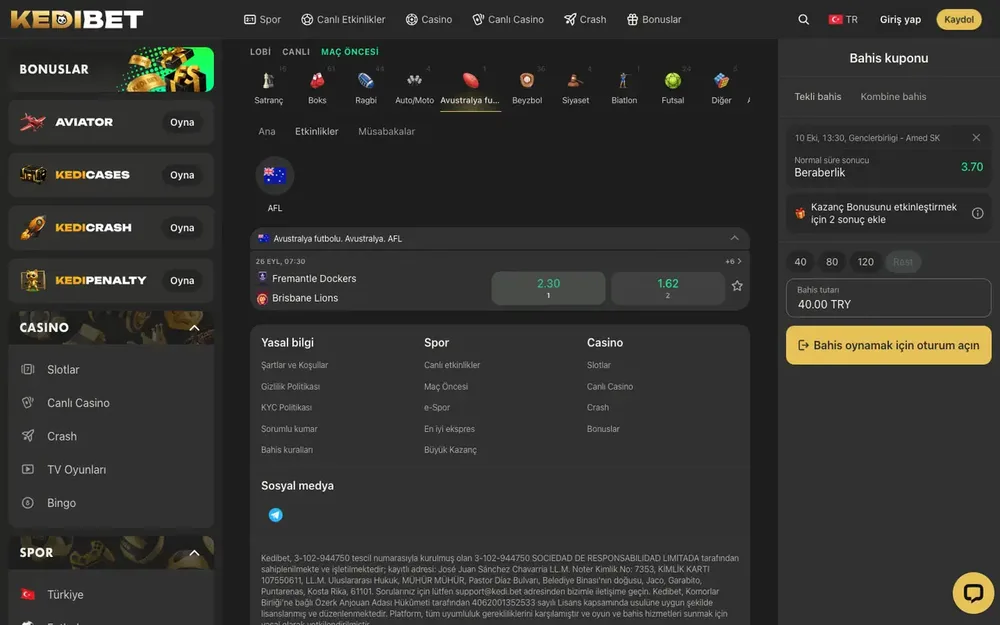The image size is (1000, 625).
Task: Favorite the Fremantle Dockers match star
Action: 737,286
